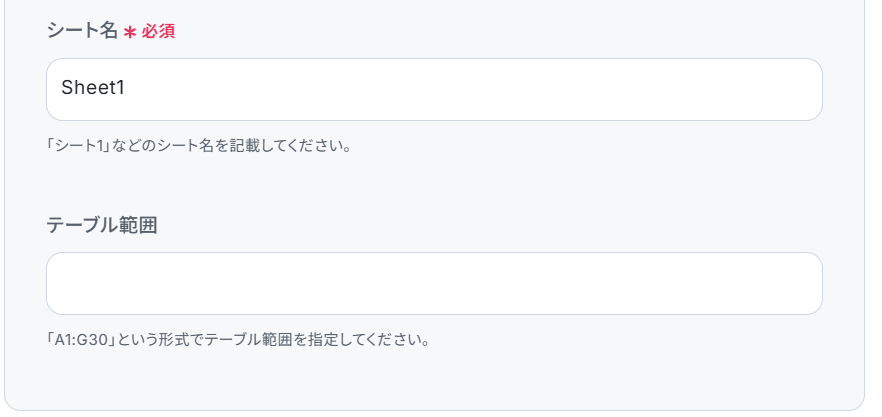
Task: Click the red 必須 required marker
Action: 158,32
